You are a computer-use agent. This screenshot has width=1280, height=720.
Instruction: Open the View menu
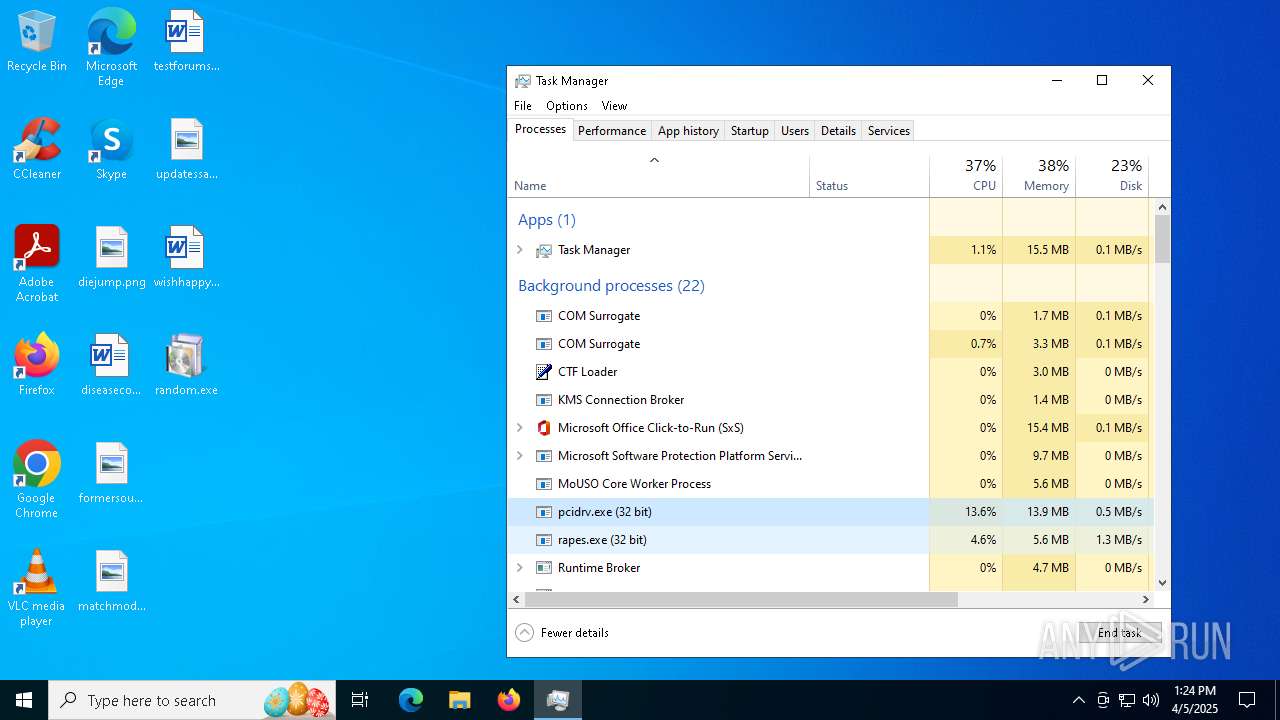[x=614, y=106]
